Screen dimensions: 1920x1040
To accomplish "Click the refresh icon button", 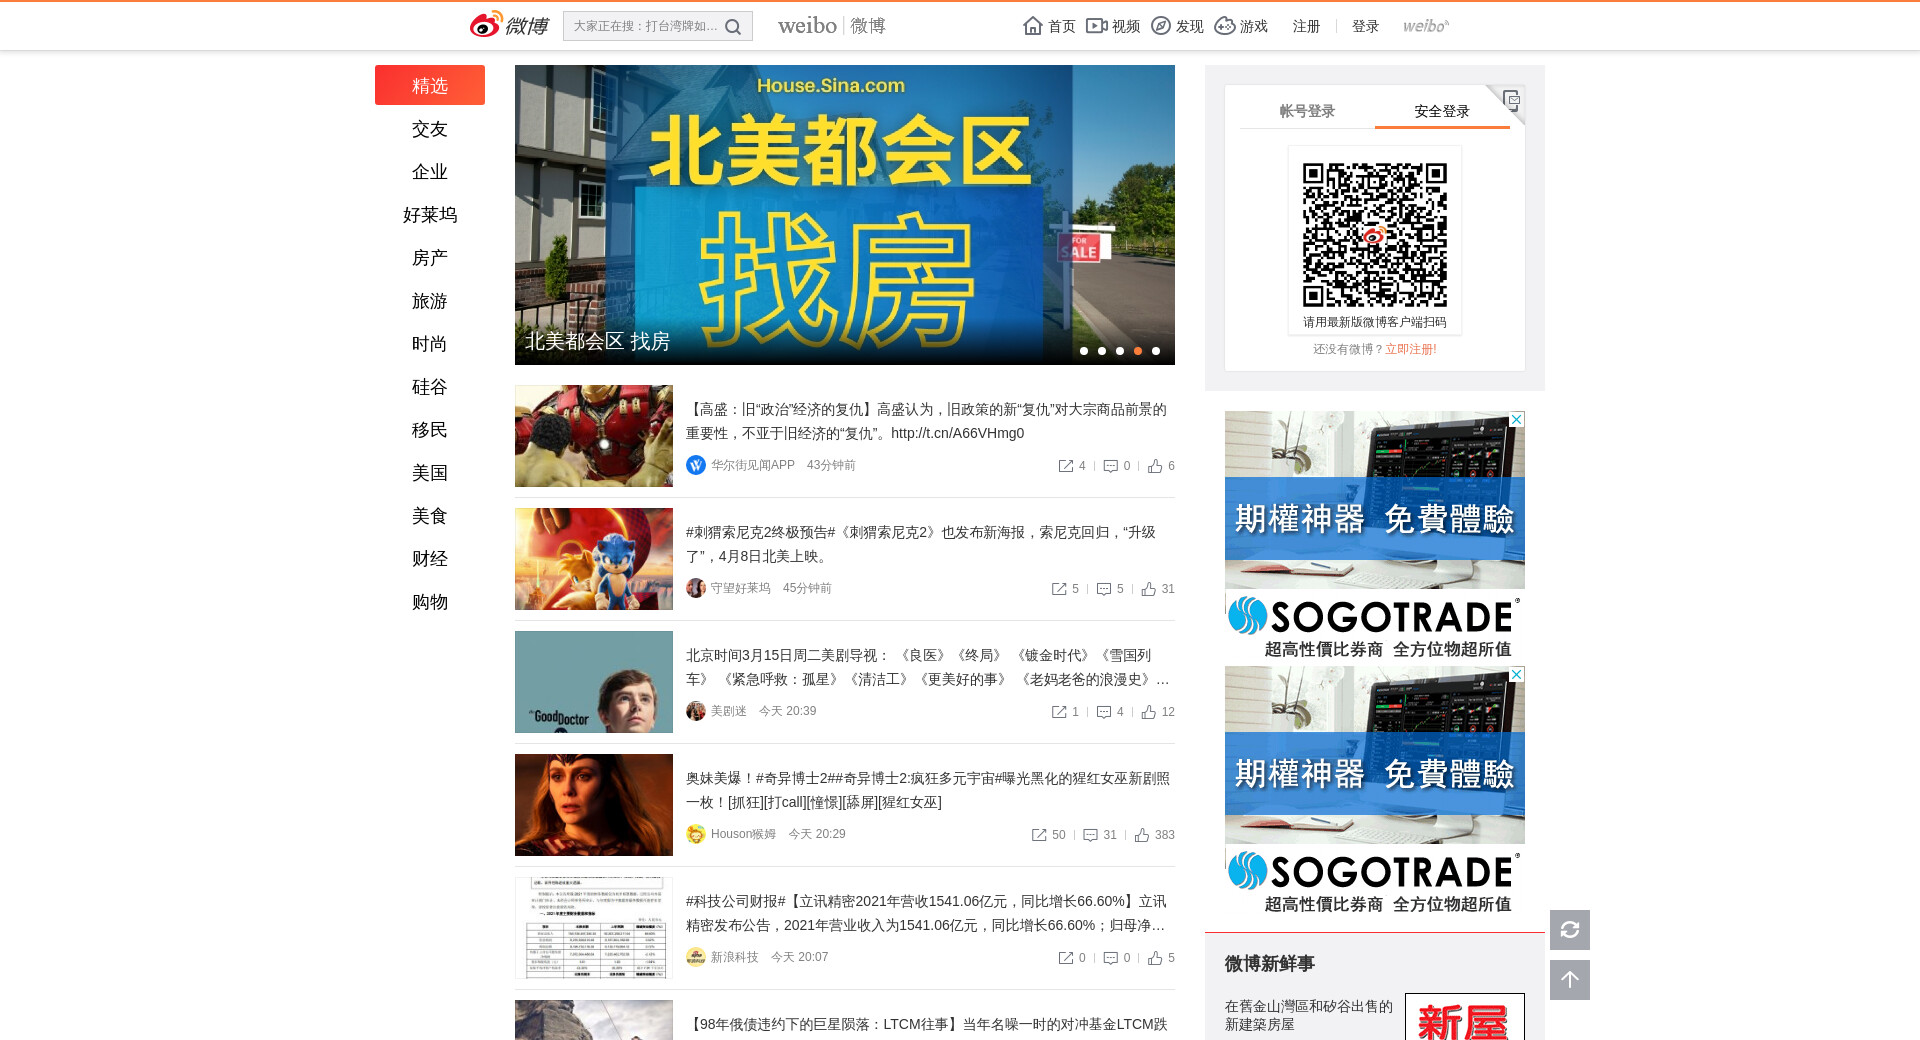I will (1569, 930).
